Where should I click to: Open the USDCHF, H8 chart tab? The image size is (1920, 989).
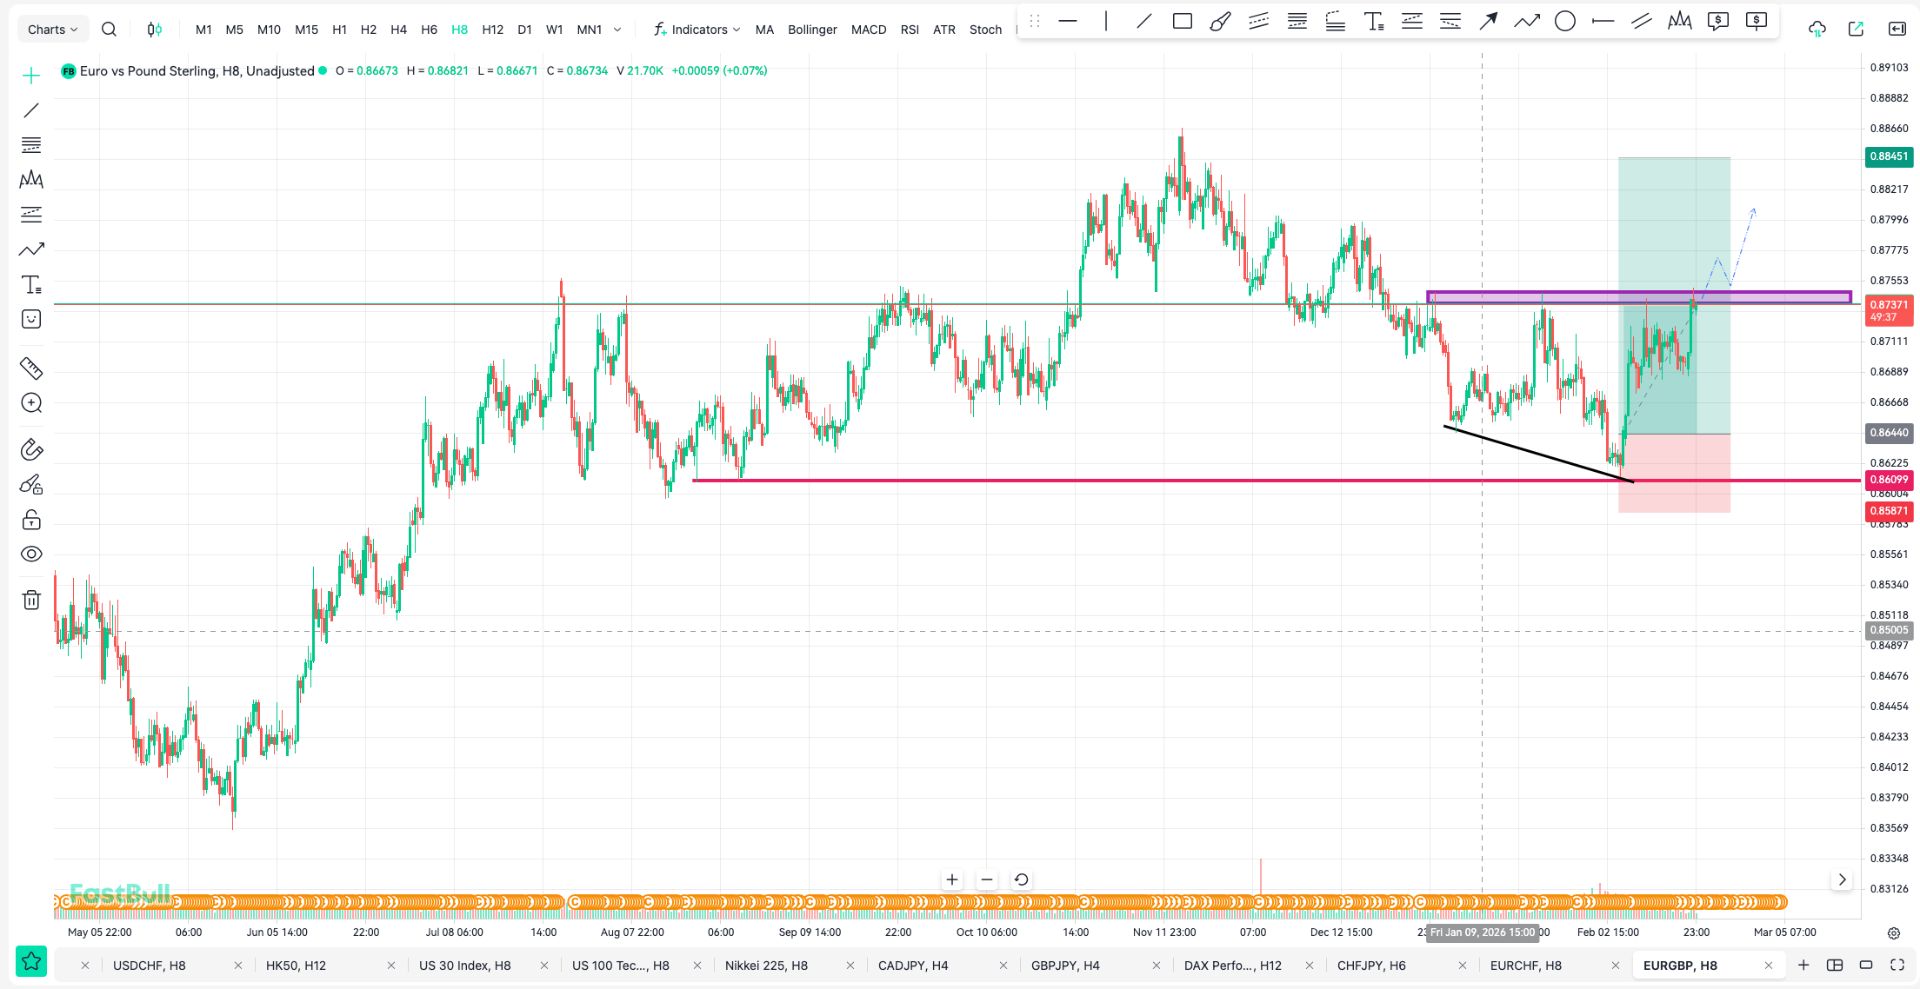coord(149,965)
